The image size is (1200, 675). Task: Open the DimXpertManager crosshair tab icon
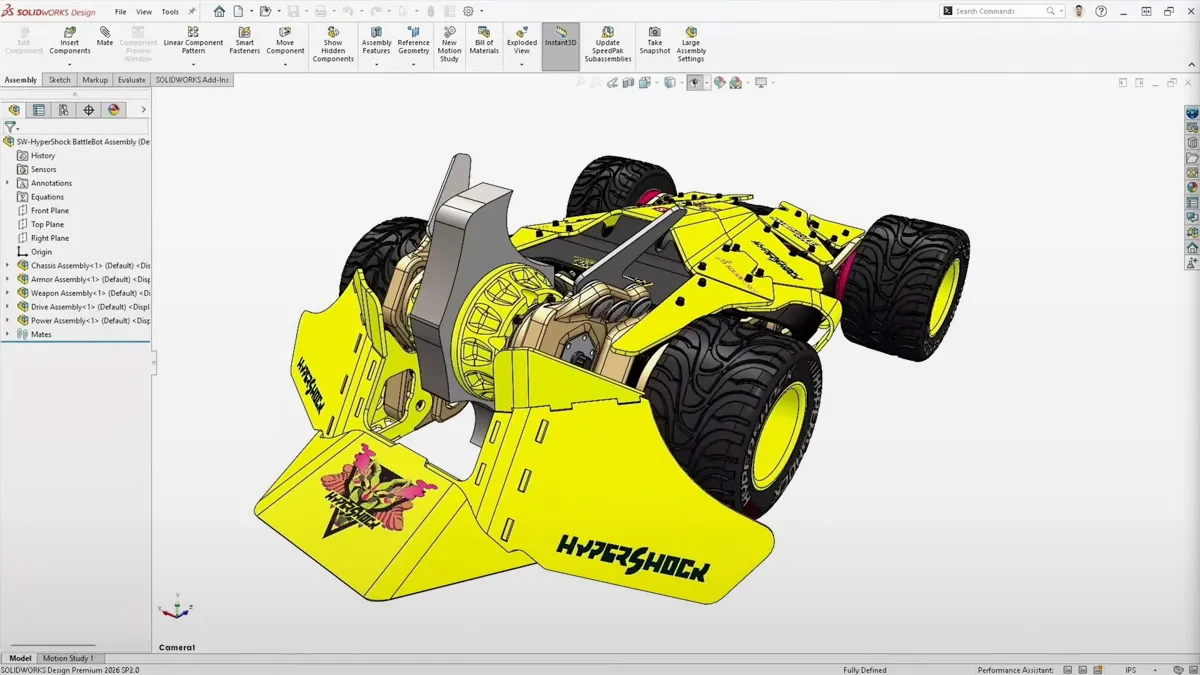tap(89, 110)
